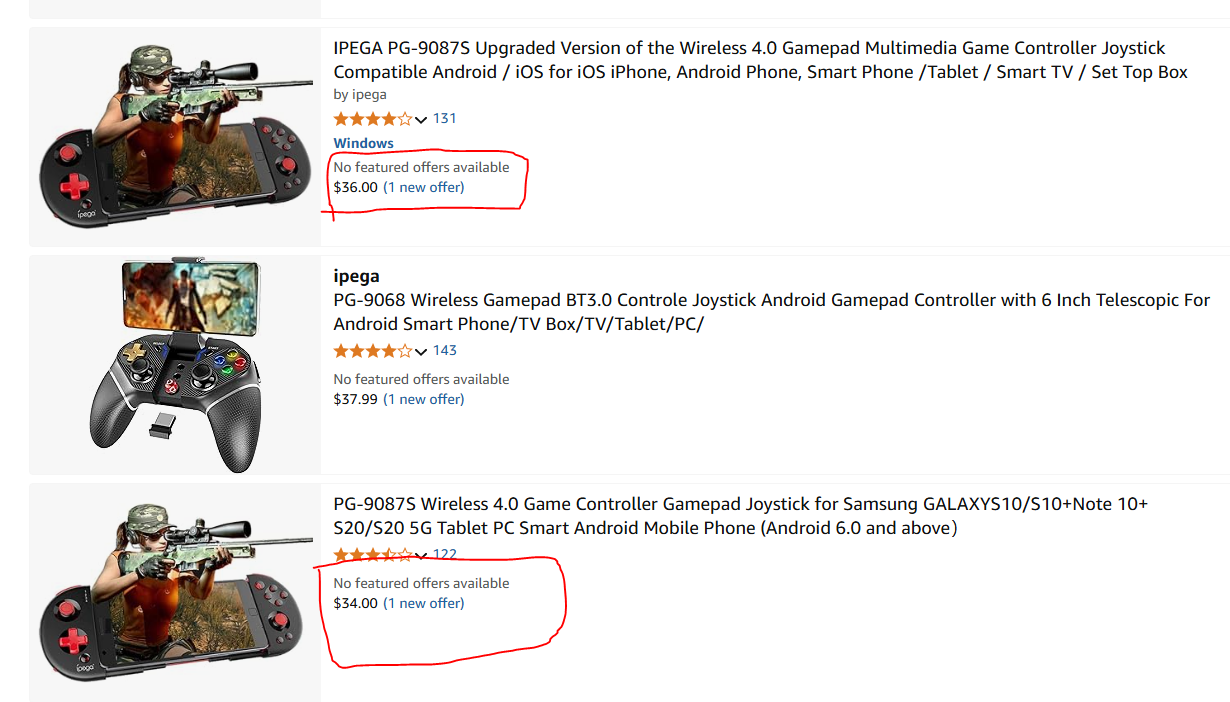This screenshot has height=702, width=1230.
Task: Expand rating popover arrow beside 122 reviews
Action: click(x=421, y=556)
